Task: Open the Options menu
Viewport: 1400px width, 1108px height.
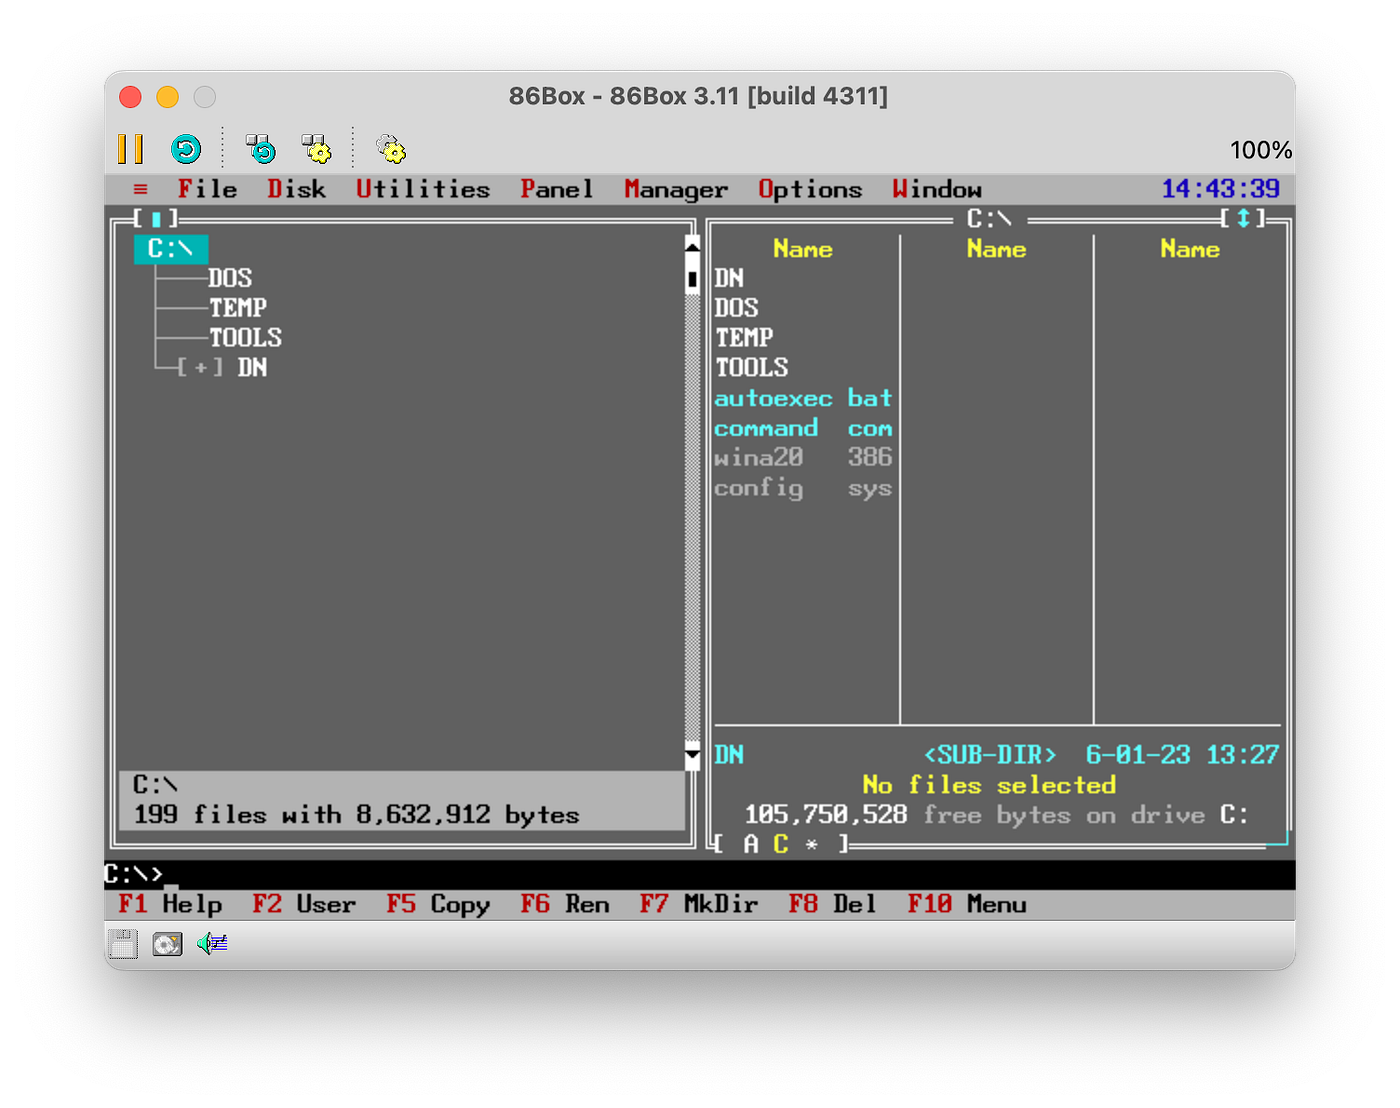Action: (x=810, y=189)
